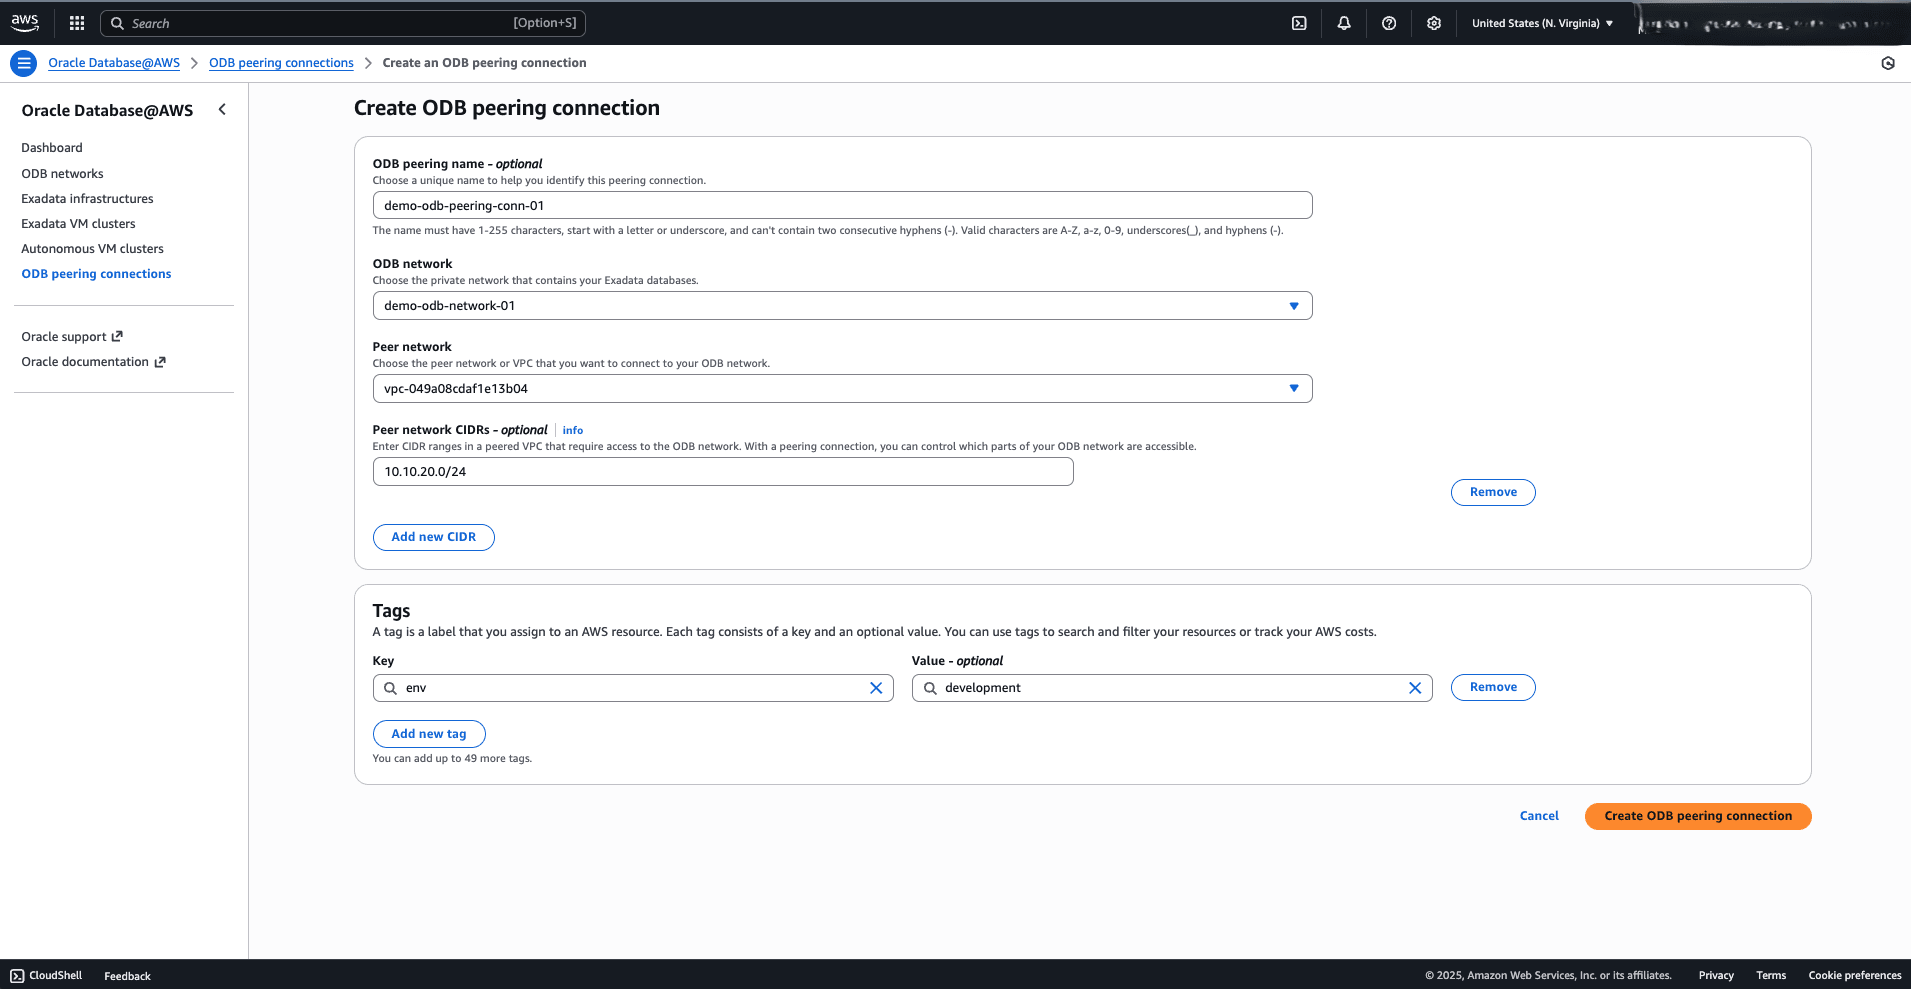Toggle the hamburger navigation menu
Image resolution: width=1911 pixels, height=989 pixels.
coord(23,62)
